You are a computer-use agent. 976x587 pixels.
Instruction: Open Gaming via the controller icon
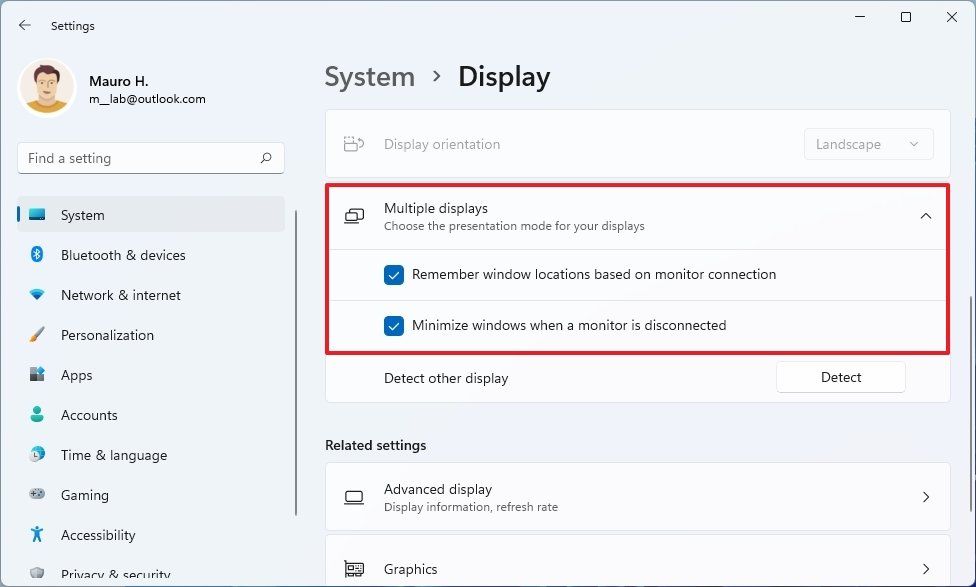click(x=36, y=495)
